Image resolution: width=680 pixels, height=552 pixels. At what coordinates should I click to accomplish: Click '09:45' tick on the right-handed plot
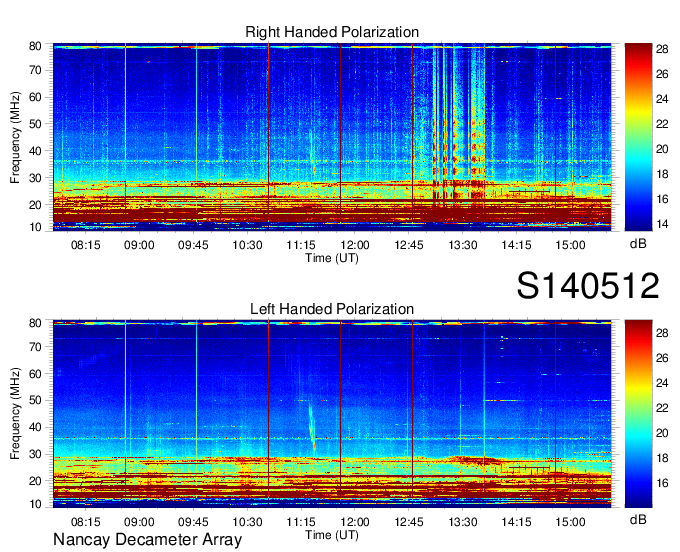click(x=193, y=245)
